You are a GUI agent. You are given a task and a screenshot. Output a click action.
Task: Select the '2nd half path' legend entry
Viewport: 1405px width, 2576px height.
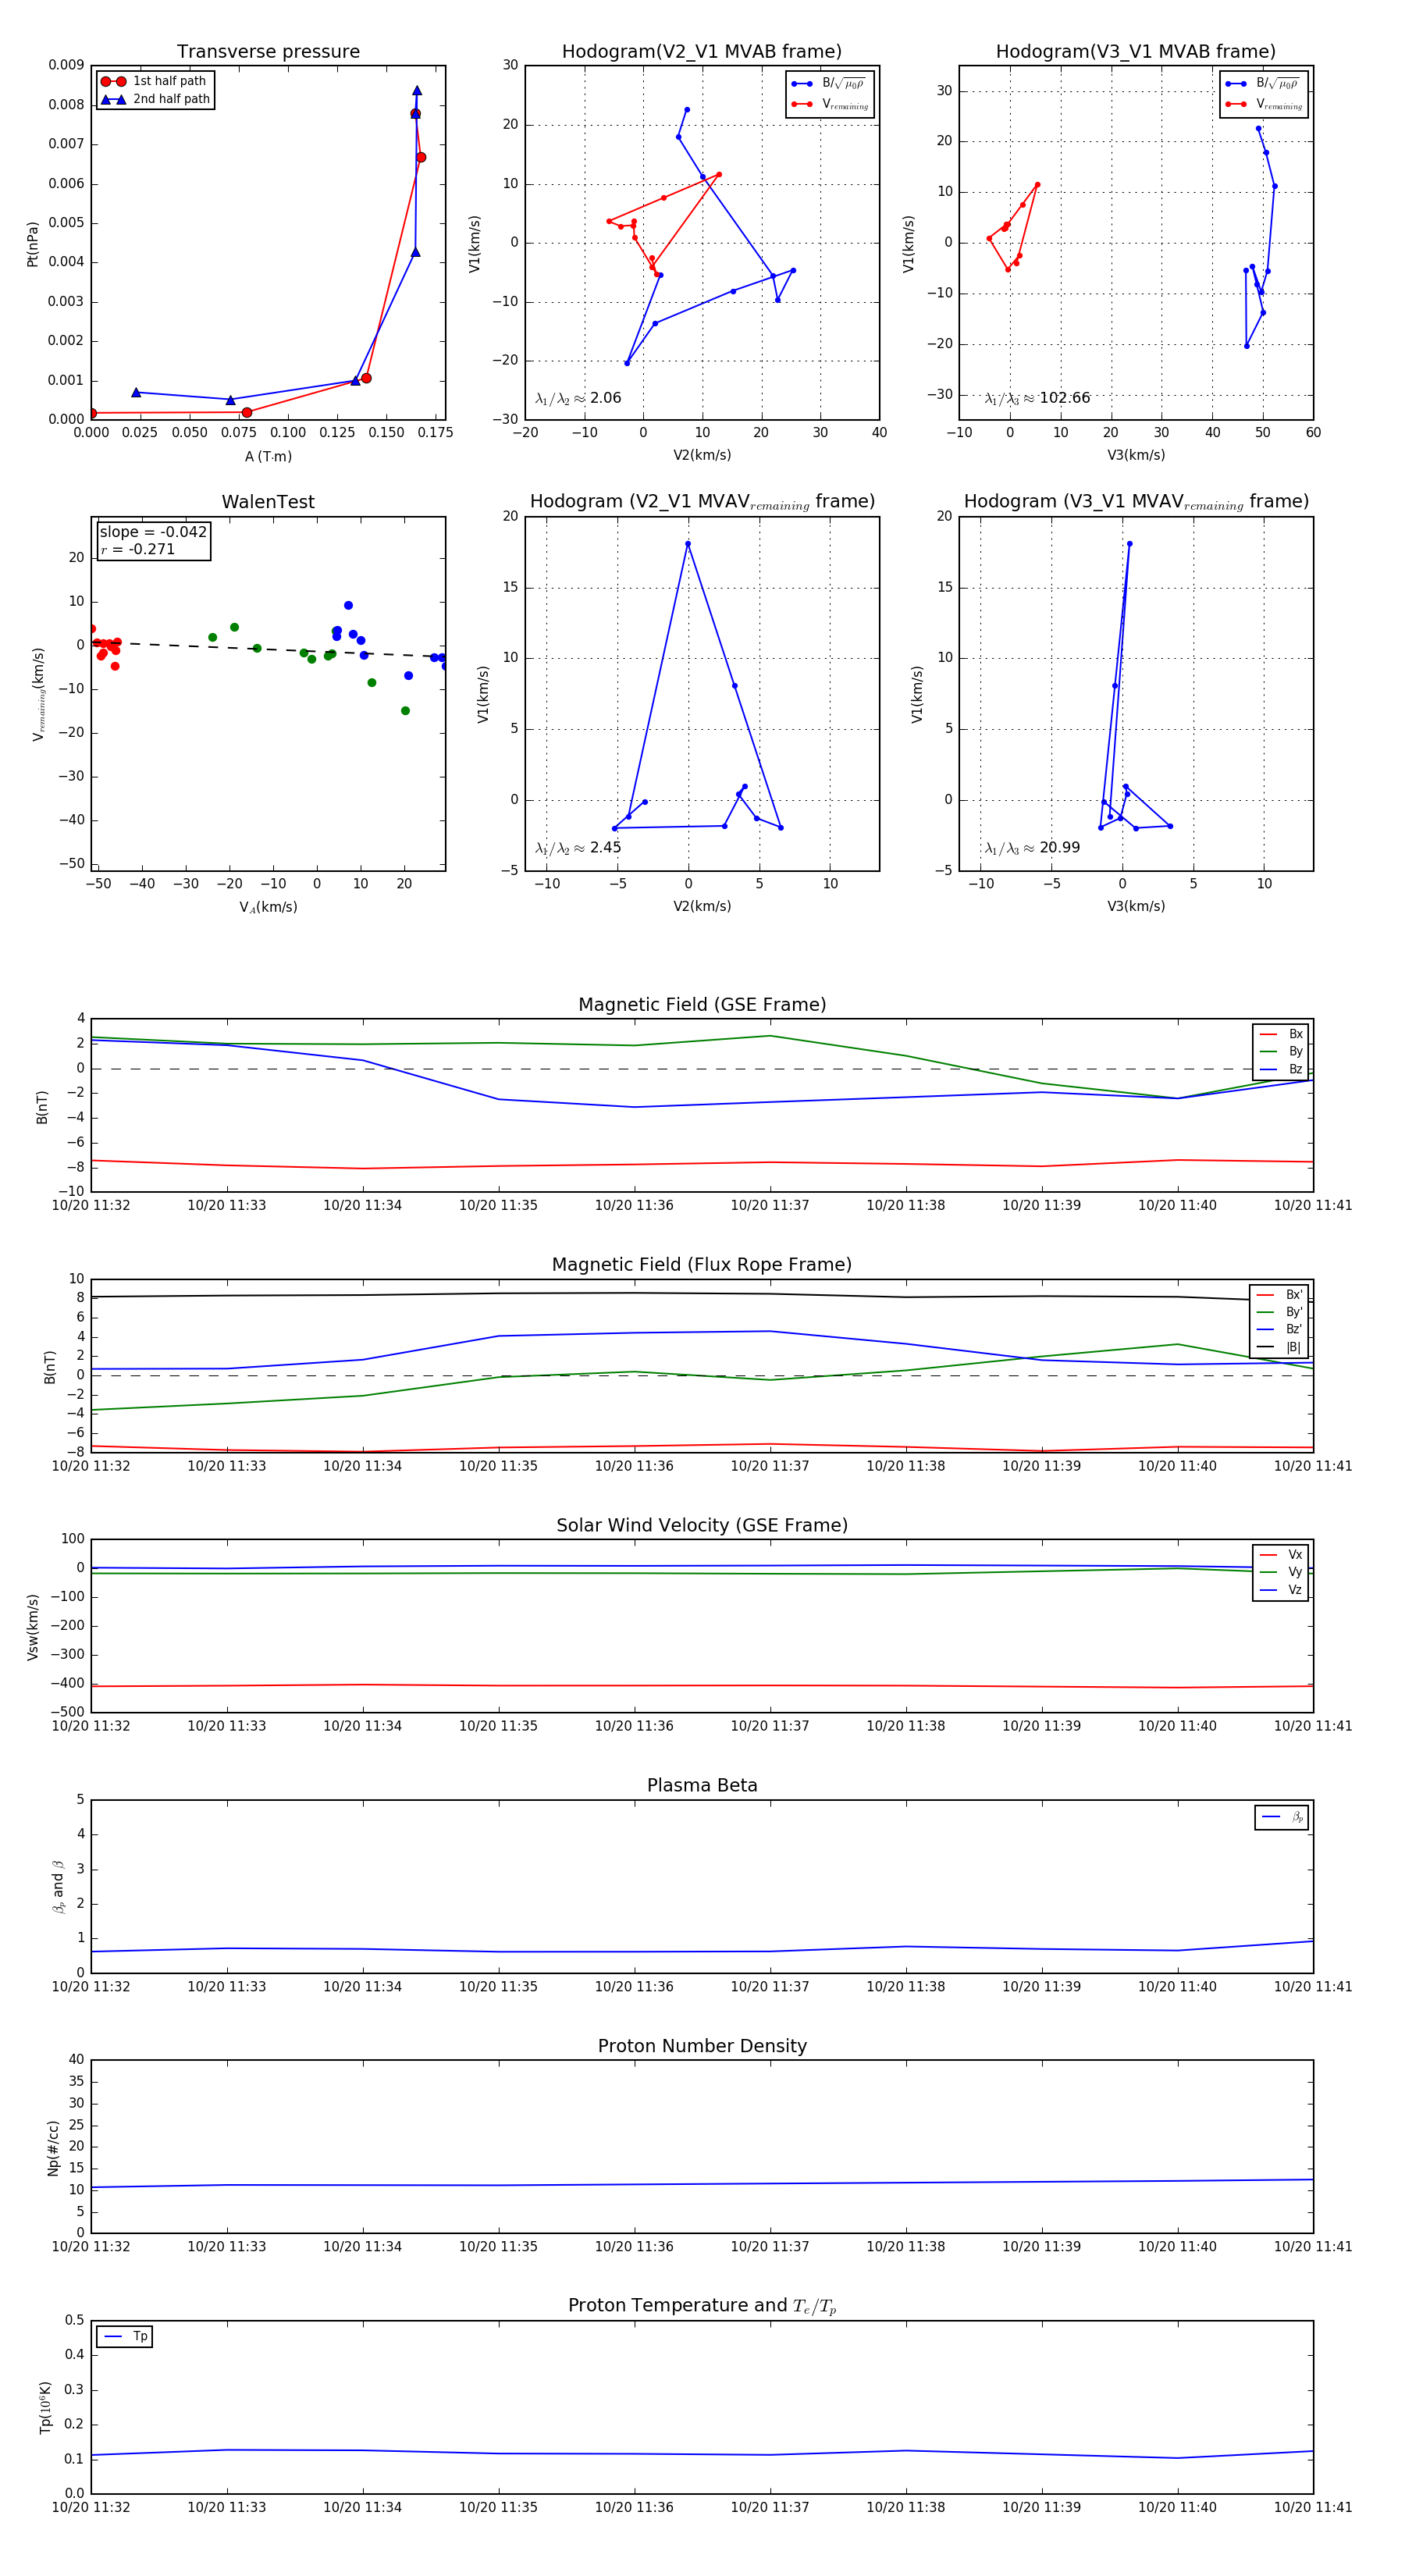pyautogui.click(x=156, y=99)
